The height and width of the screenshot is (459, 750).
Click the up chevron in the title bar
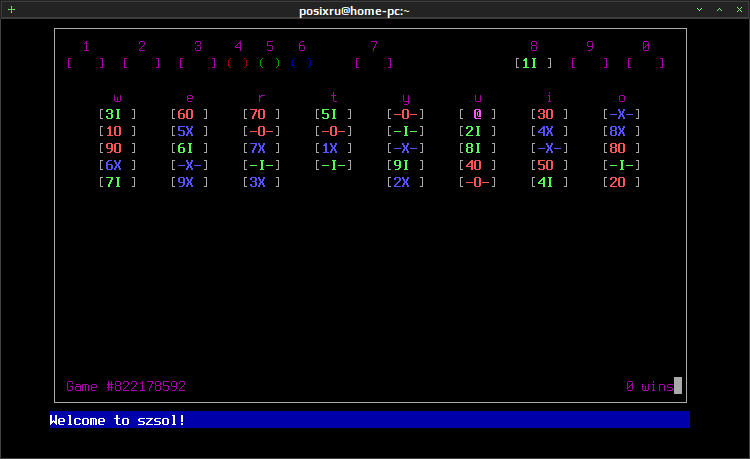coord(719,10)
